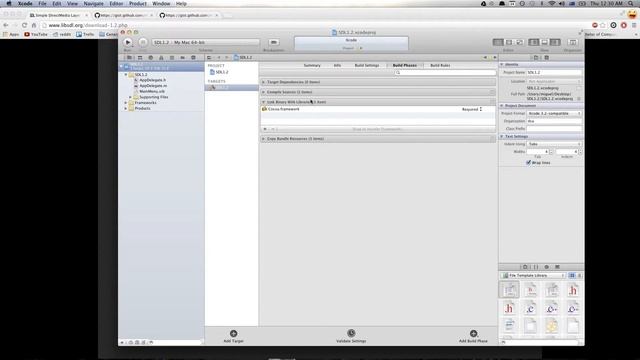Click Validate Settings icon
640x360 pixels.
[x=351, y=333]
